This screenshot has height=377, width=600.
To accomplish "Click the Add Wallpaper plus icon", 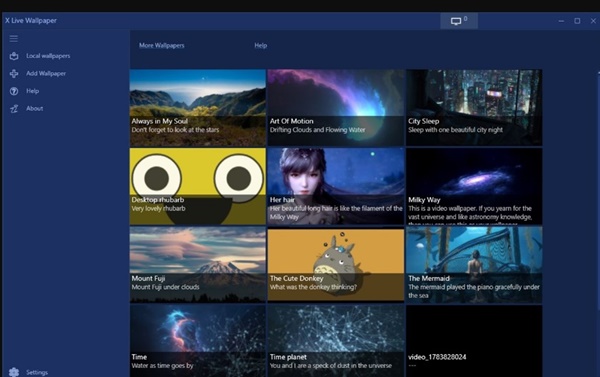I will 14,73.
